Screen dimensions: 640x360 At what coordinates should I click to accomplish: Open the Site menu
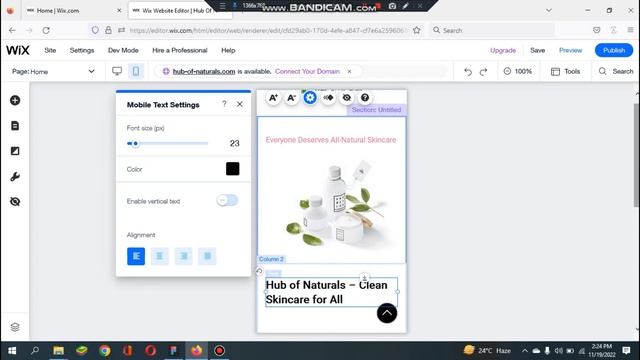point(50,50)
